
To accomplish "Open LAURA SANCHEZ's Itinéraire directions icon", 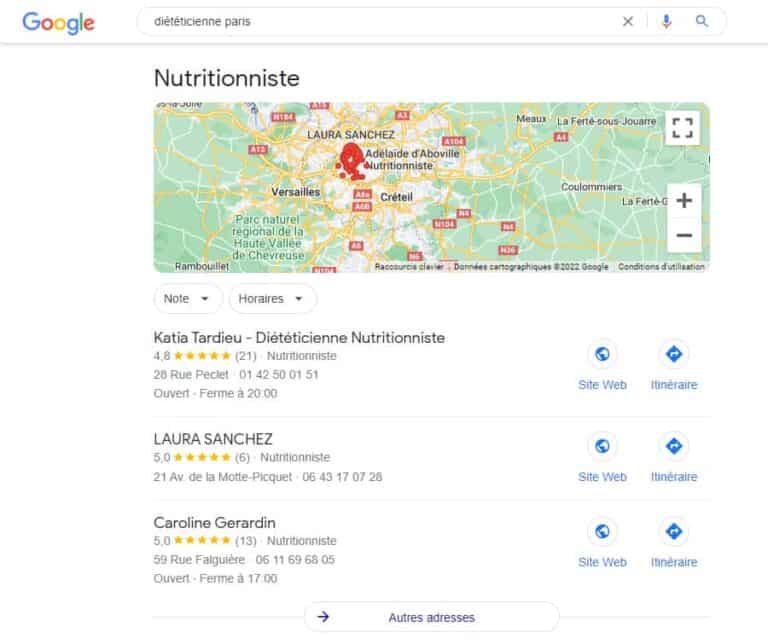I will coord(674,446).
